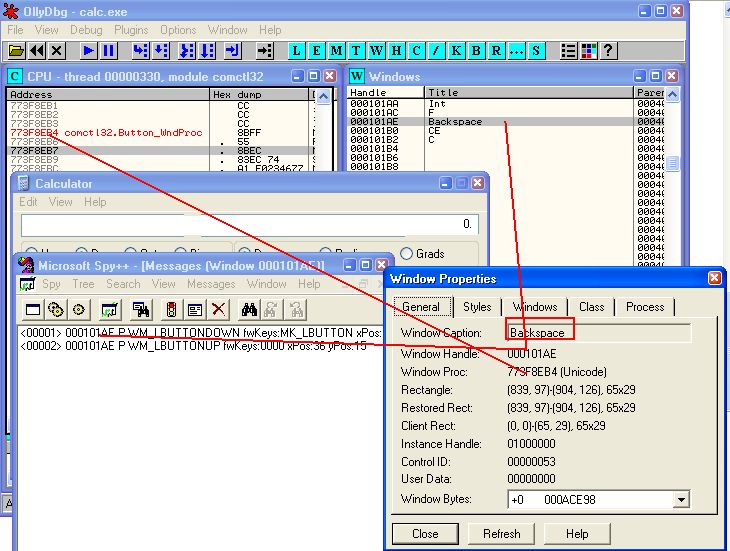Screen dimensions: 730x551
Task: Switch to Windows tab in Window Properties
Action: 535,307
